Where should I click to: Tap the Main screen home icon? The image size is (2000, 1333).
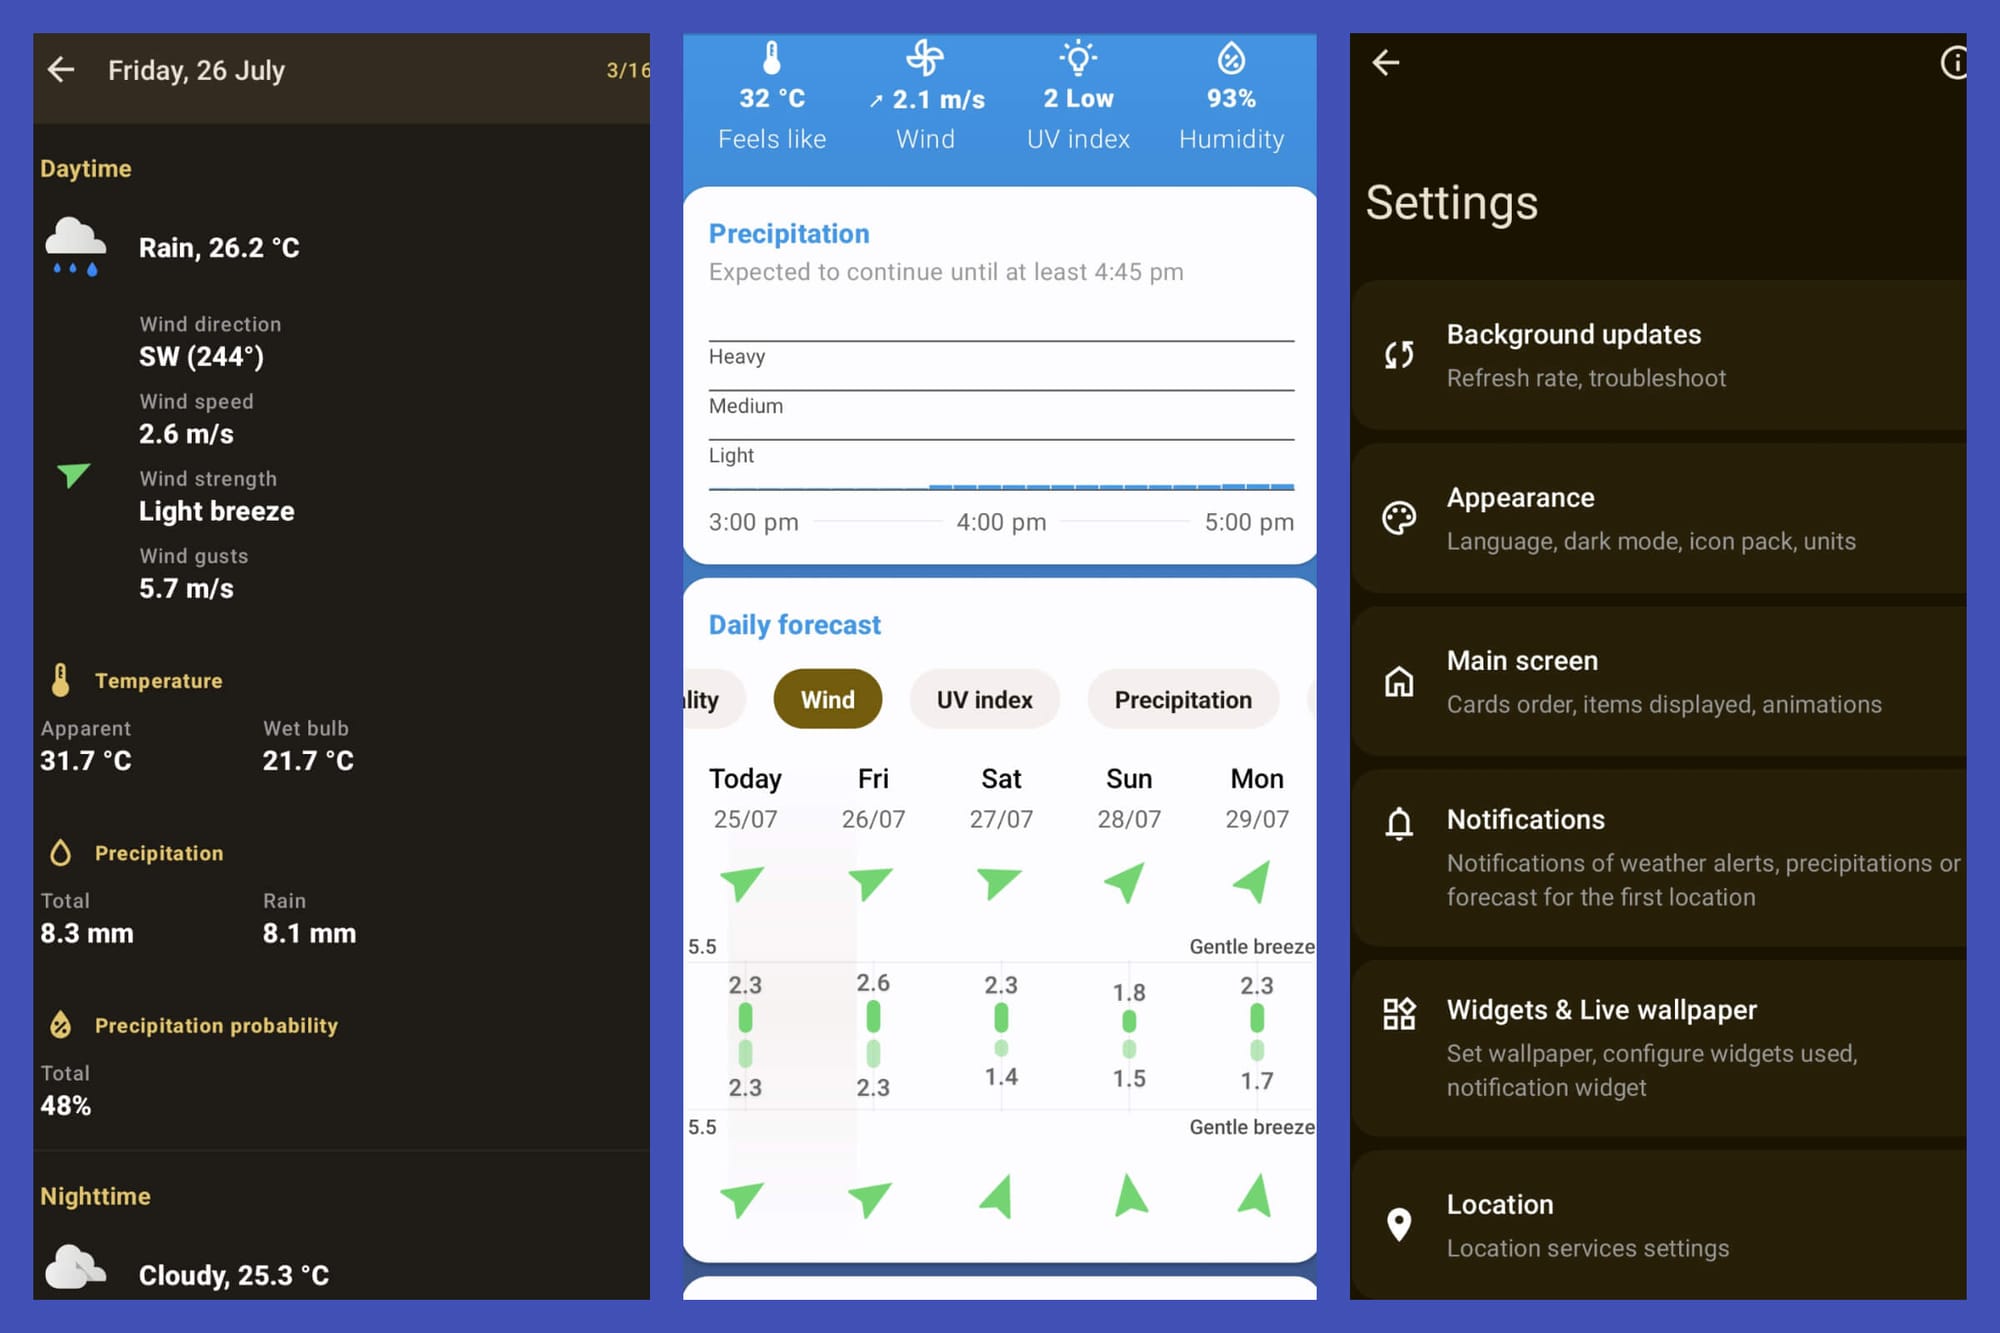[1398, 681]
